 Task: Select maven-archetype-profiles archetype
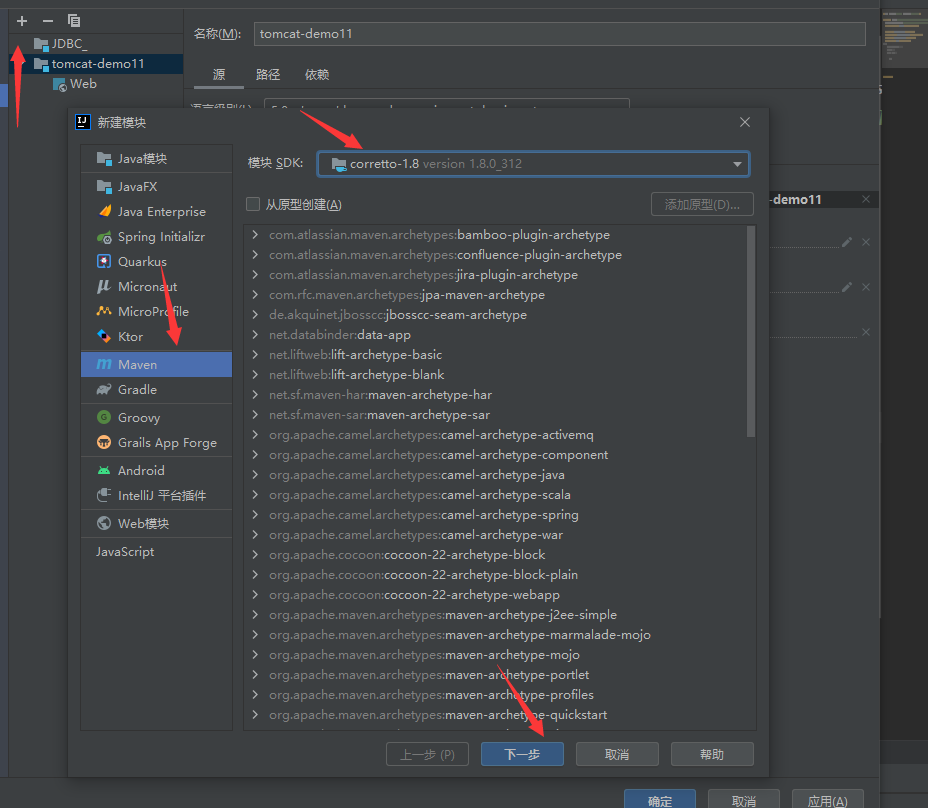point(431,695)
